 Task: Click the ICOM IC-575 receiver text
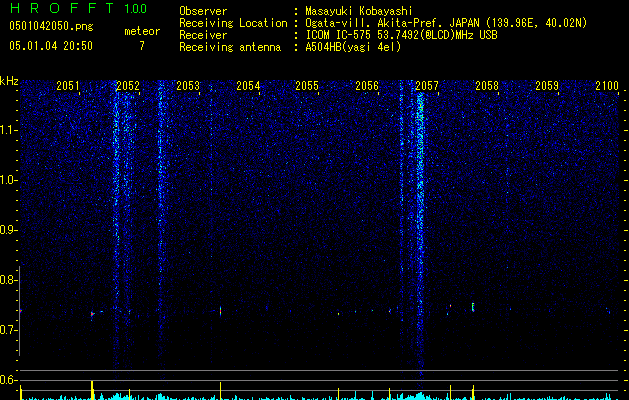coord(401,35)
